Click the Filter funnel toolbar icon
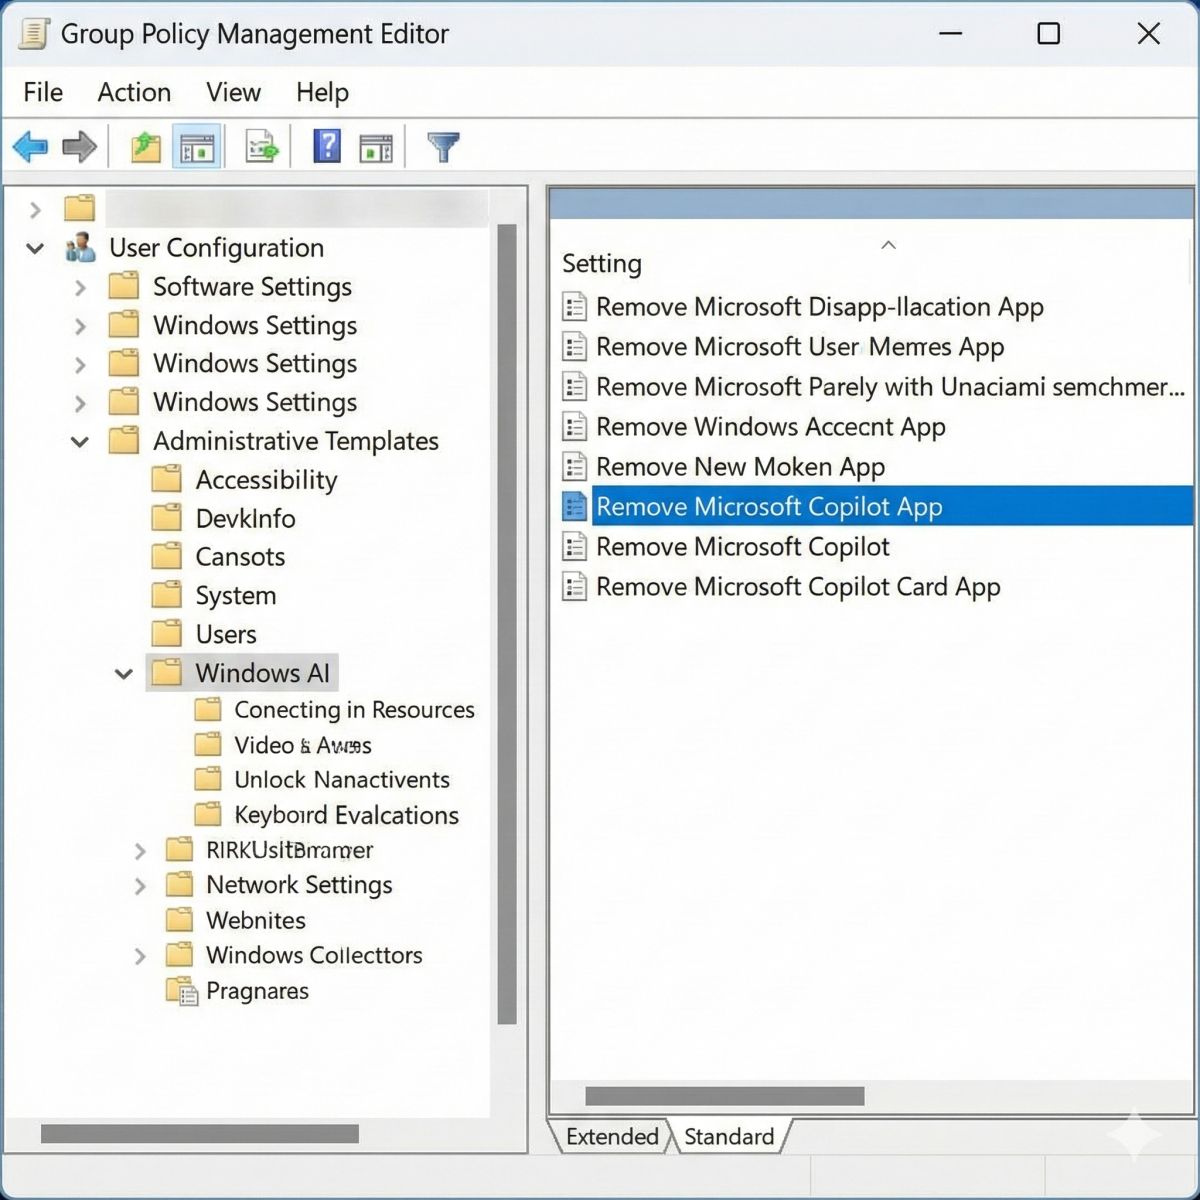 click(x=443, y=148)
